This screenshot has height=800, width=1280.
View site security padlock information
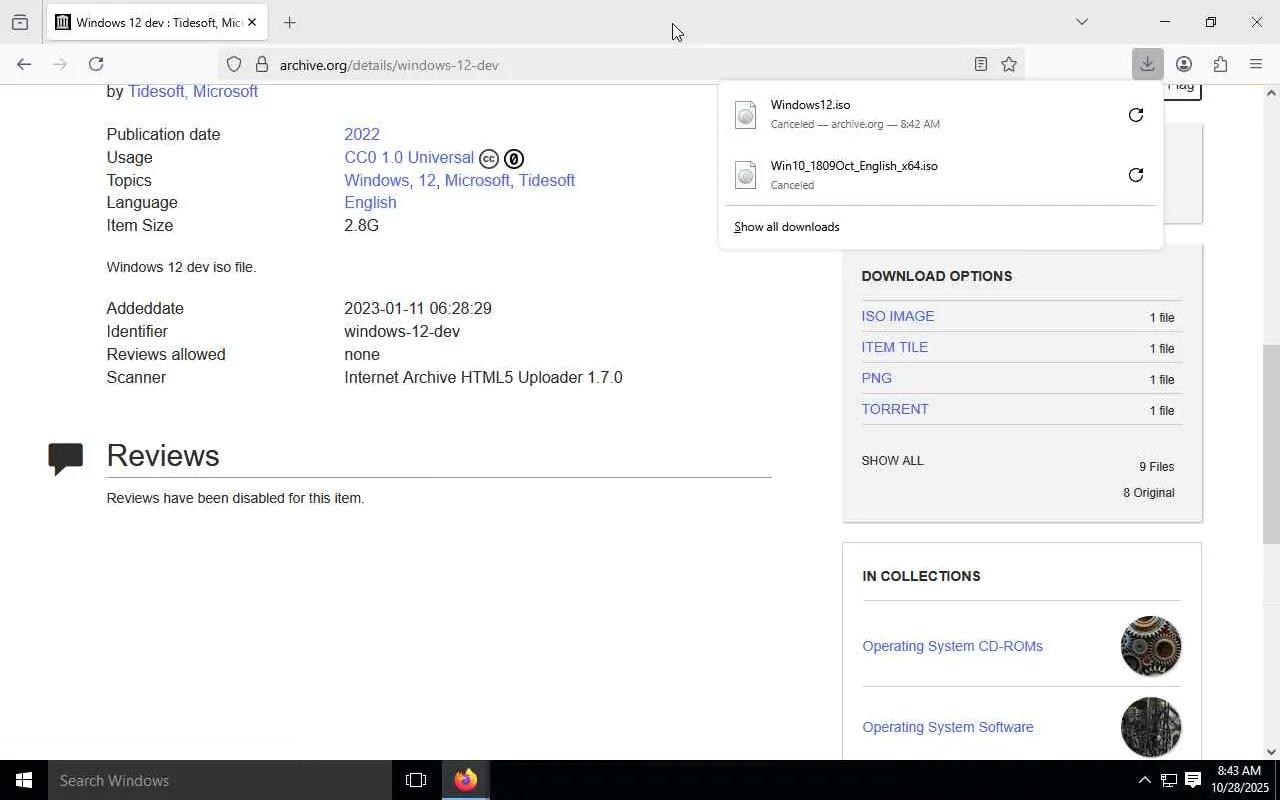tap(262, 64)
